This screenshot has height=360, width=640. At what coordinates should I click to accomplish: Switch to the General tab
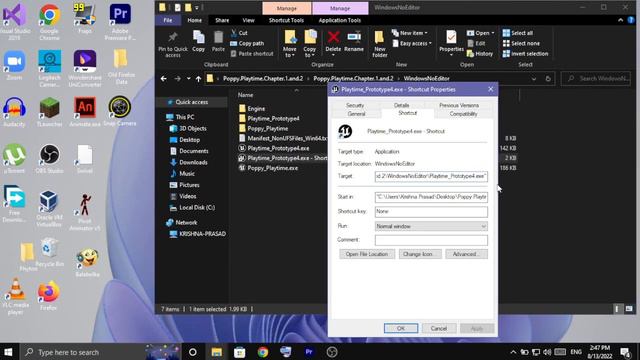[356, 114]
